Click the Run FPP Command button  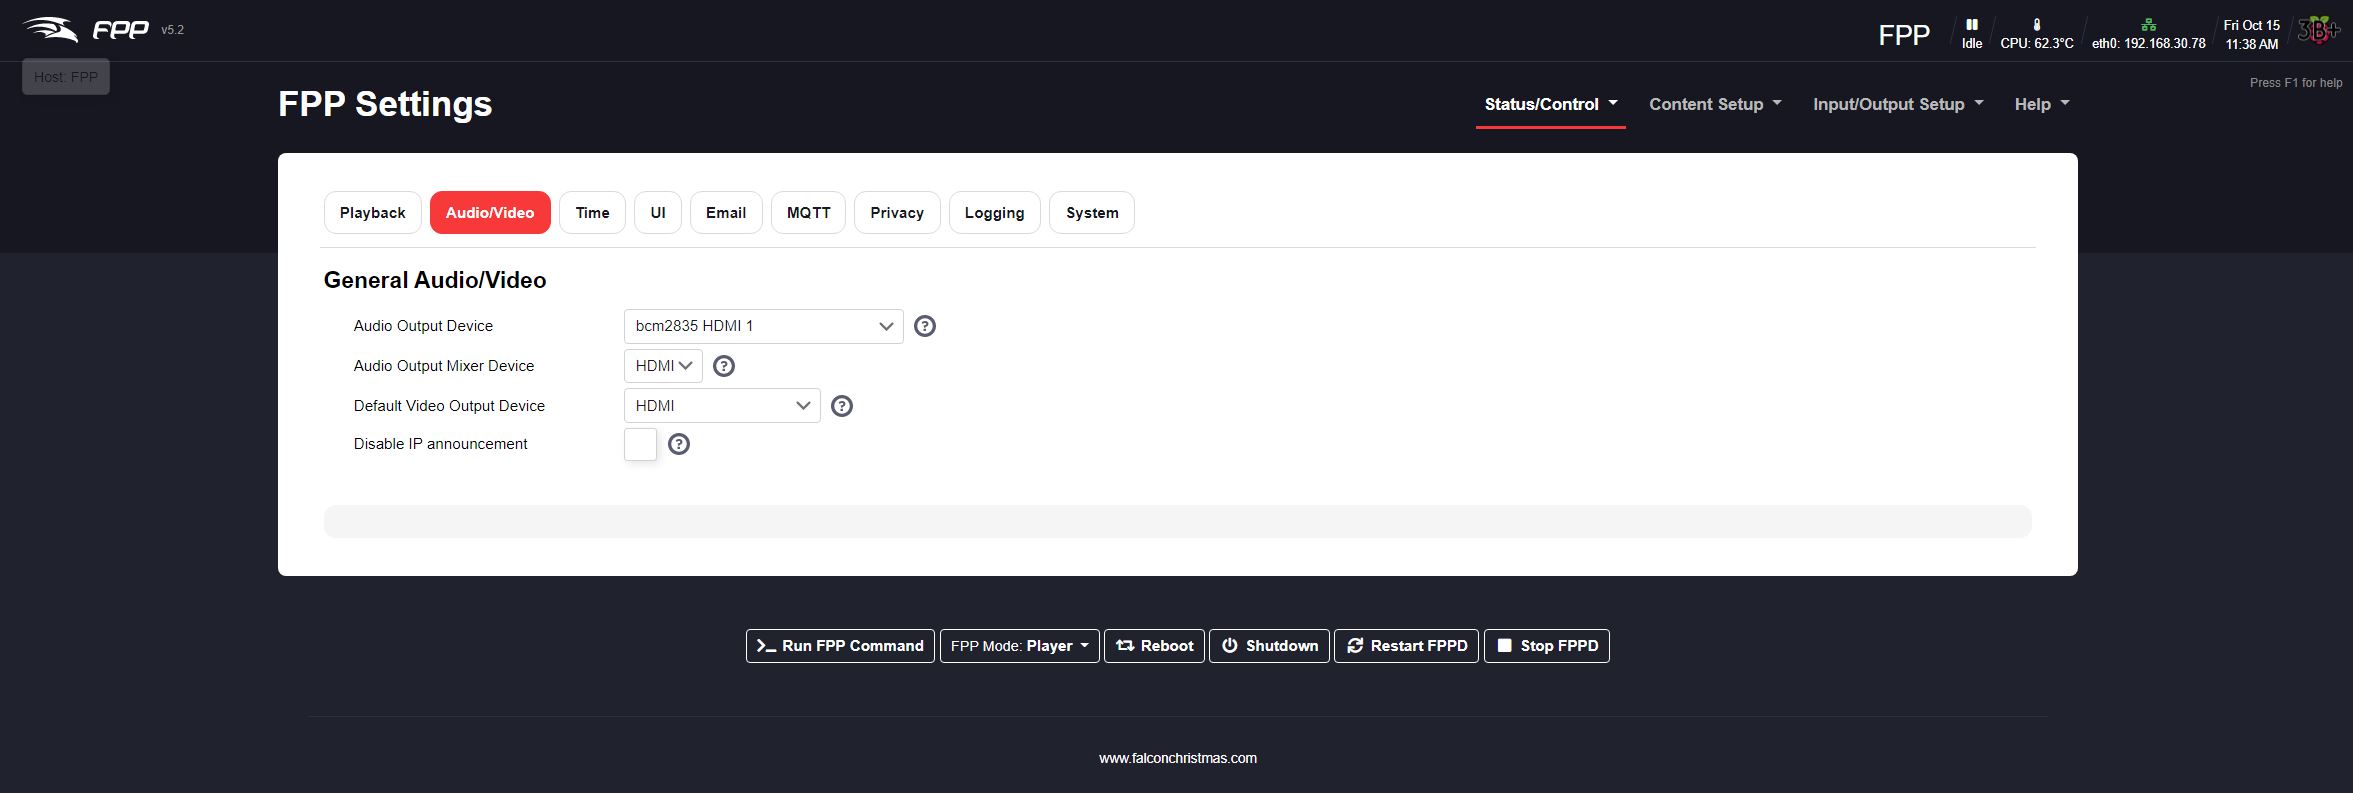click(x=840, y=646)
